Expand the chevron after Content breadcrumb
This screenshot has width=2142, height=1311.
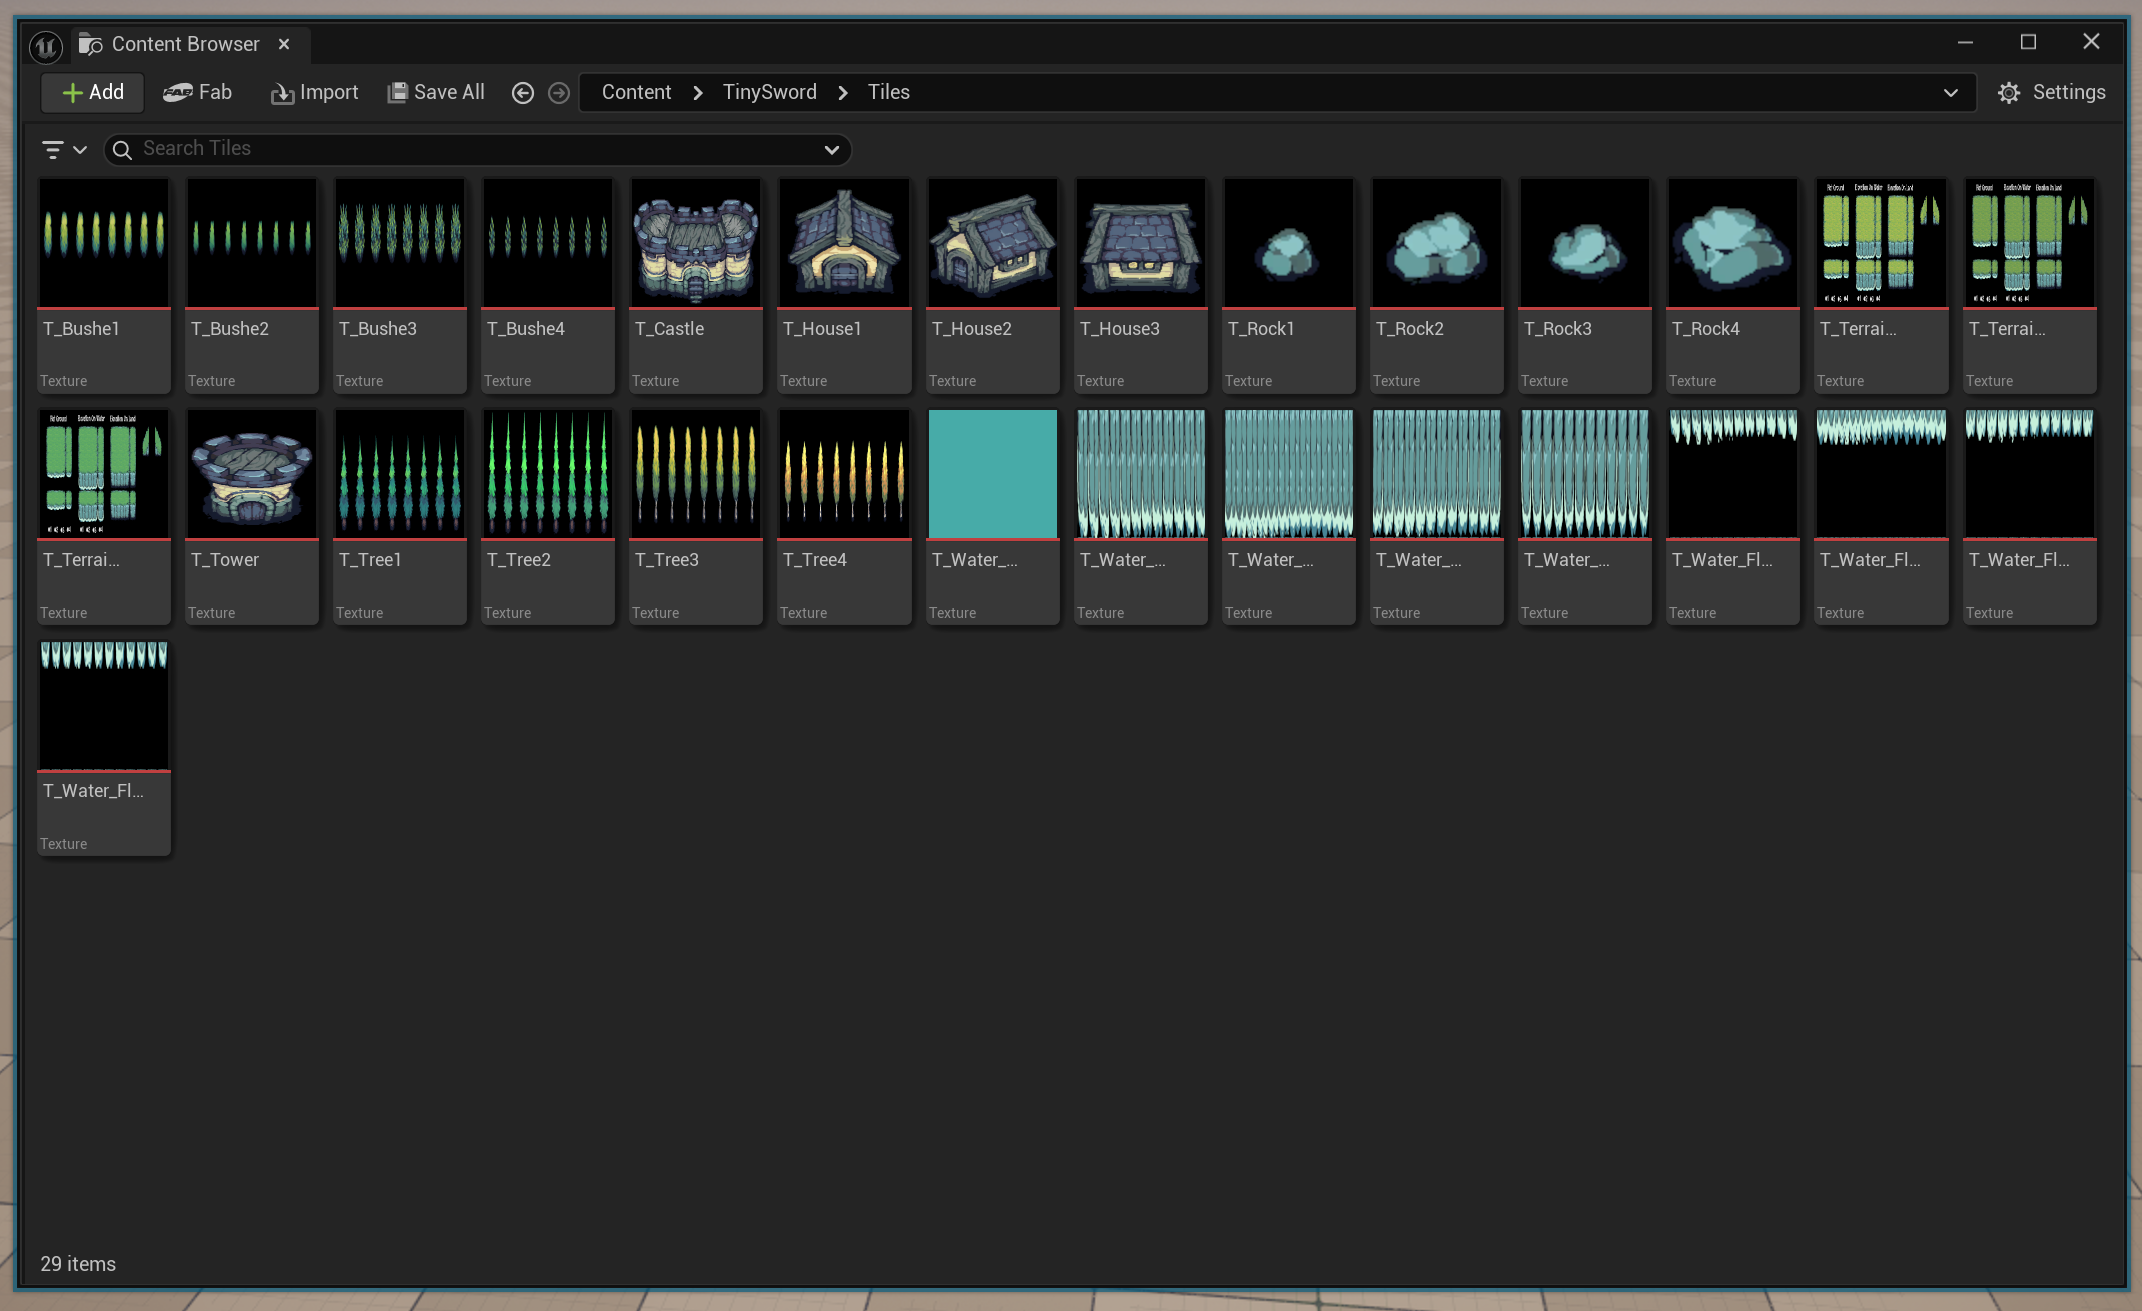click(698, 92)
